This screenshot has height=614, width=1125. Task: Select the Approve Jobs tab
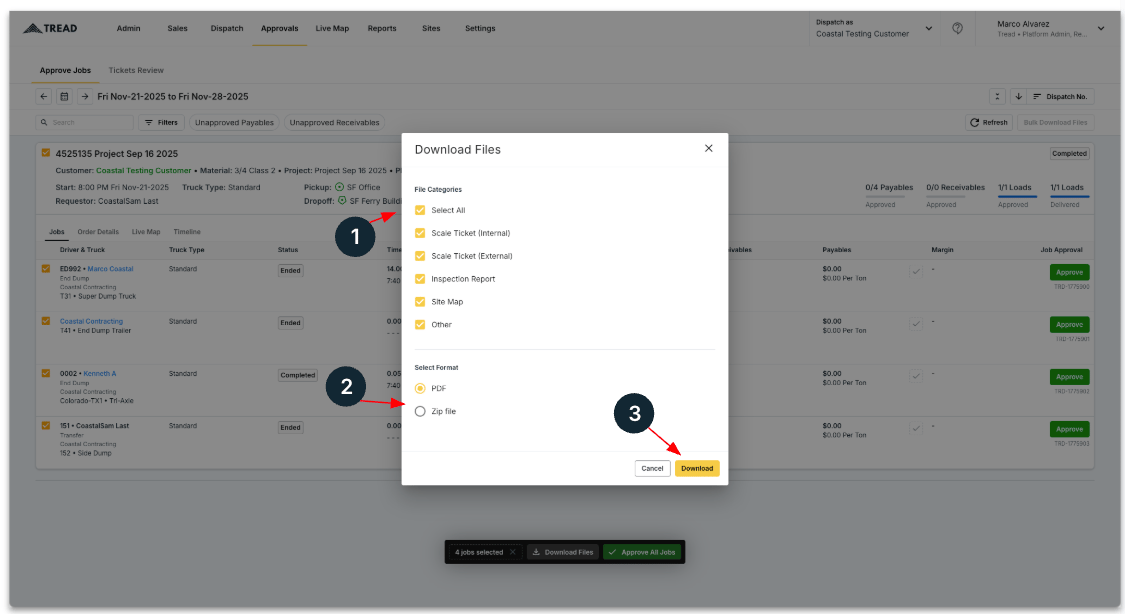pos(65,70)
